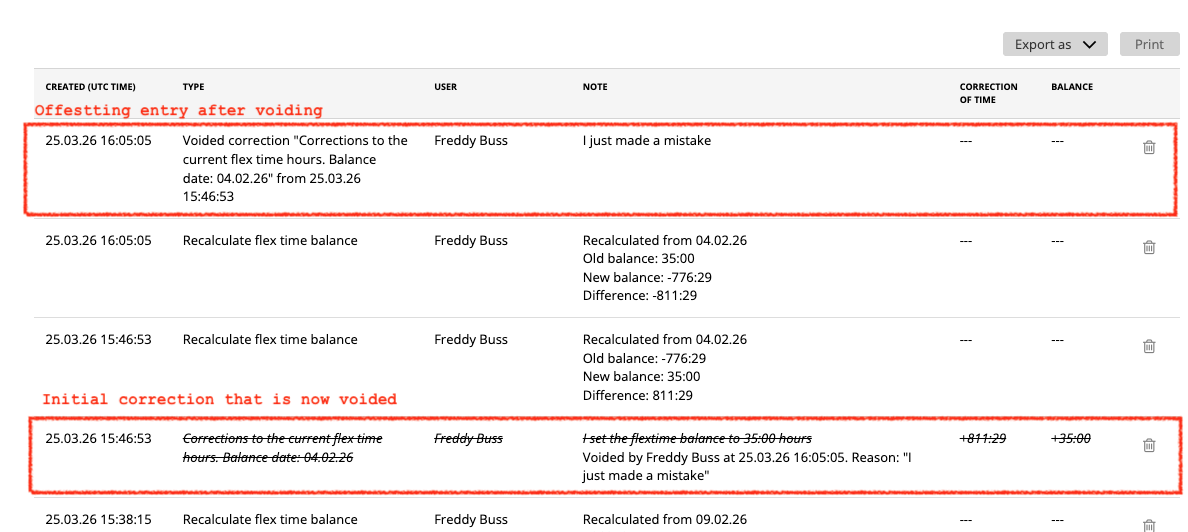Click trash icon for the 15:38:15 row

(x=1148, y=524)
